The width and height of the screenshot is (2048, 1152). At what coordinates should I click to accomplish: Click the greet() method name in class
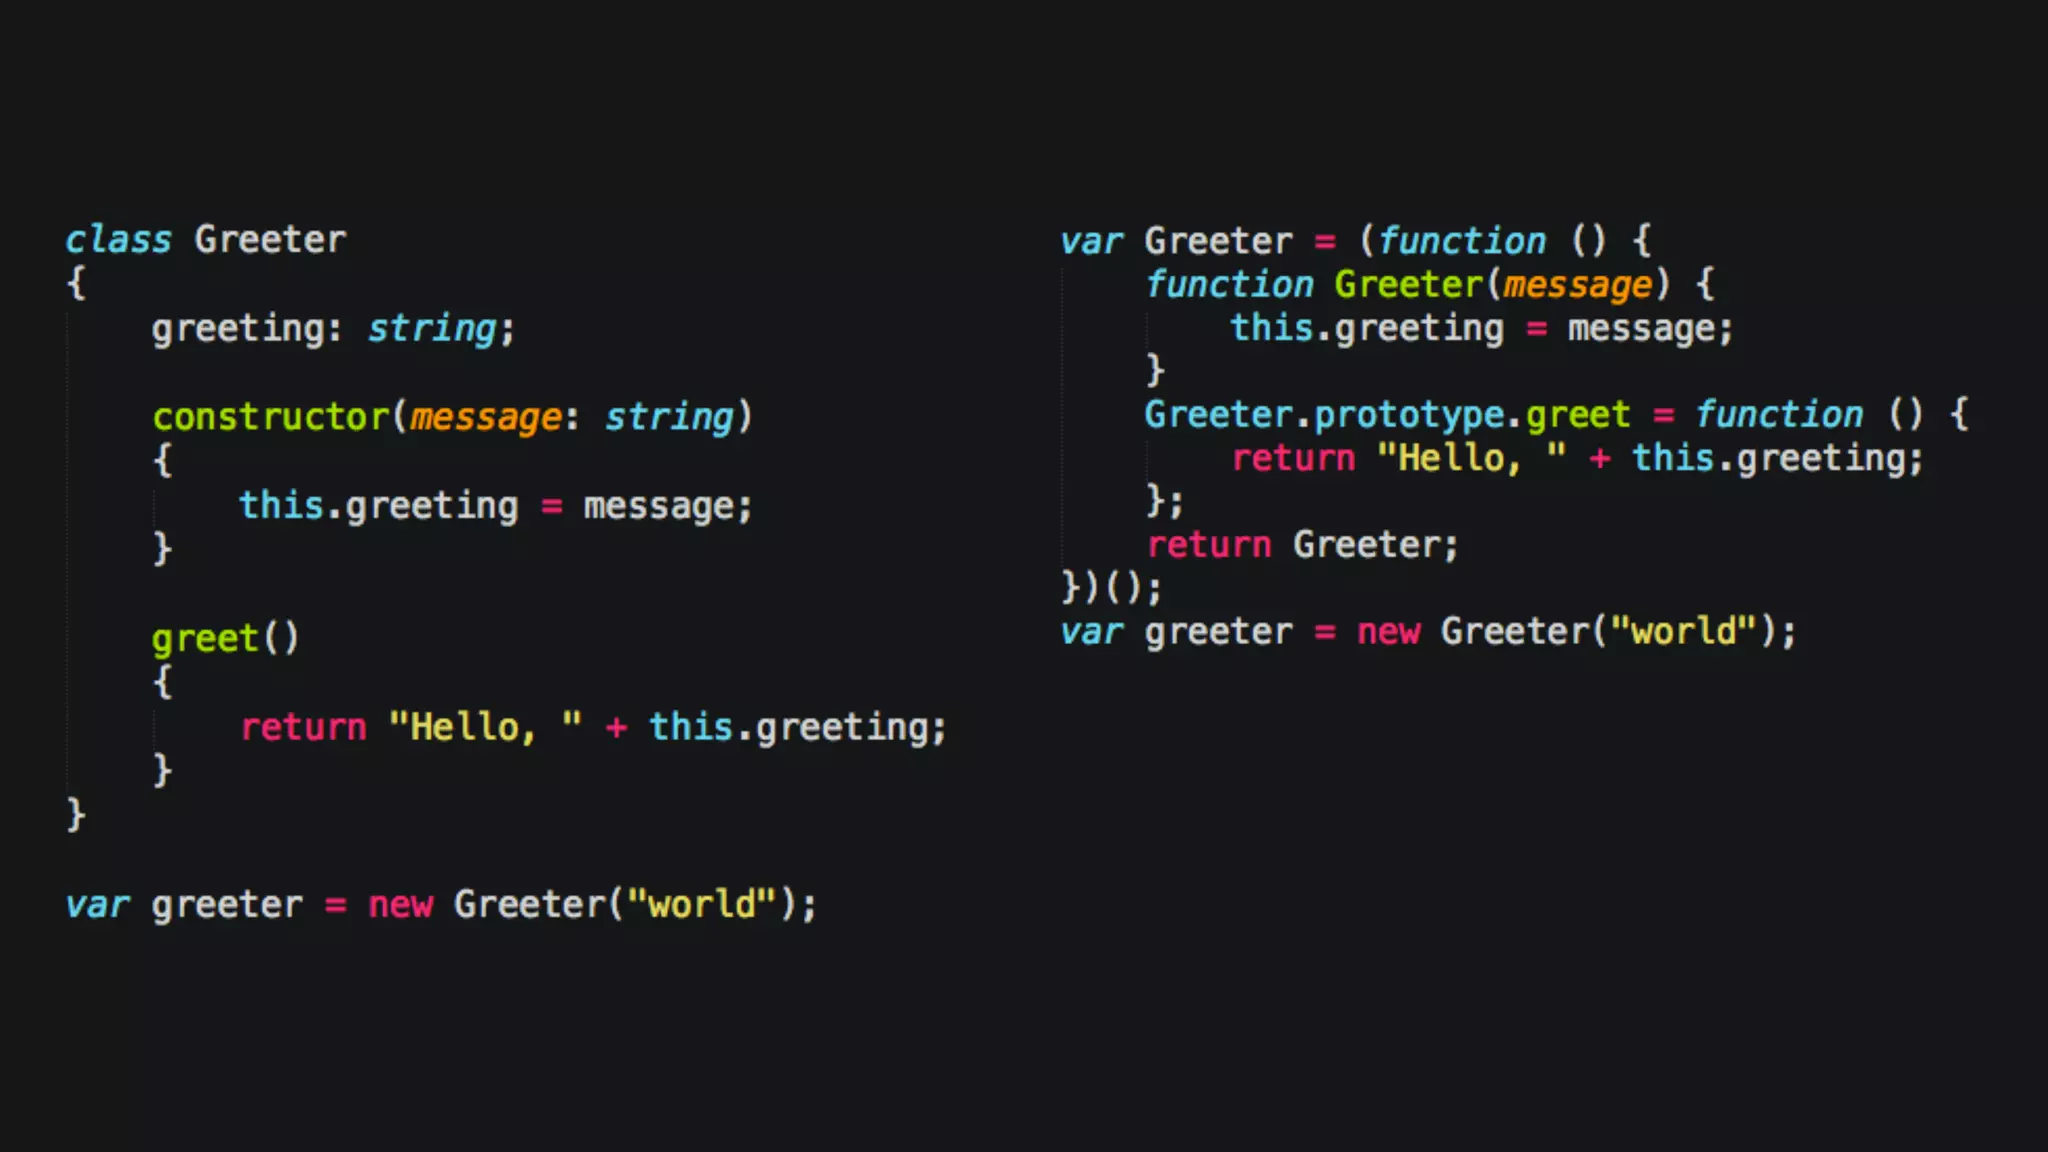(x=205, y=639)
